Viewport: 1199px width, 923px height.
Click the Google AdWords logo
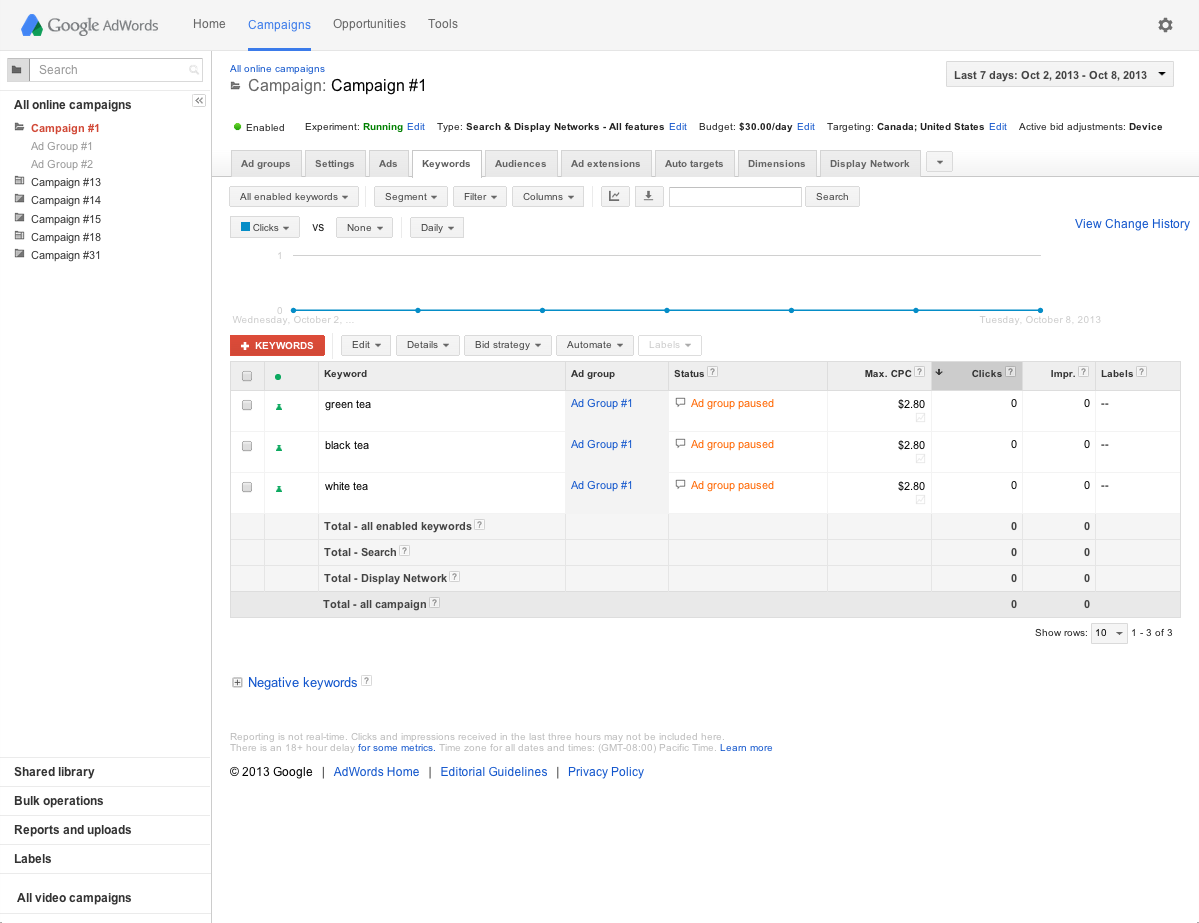click(x=88, y=25)
